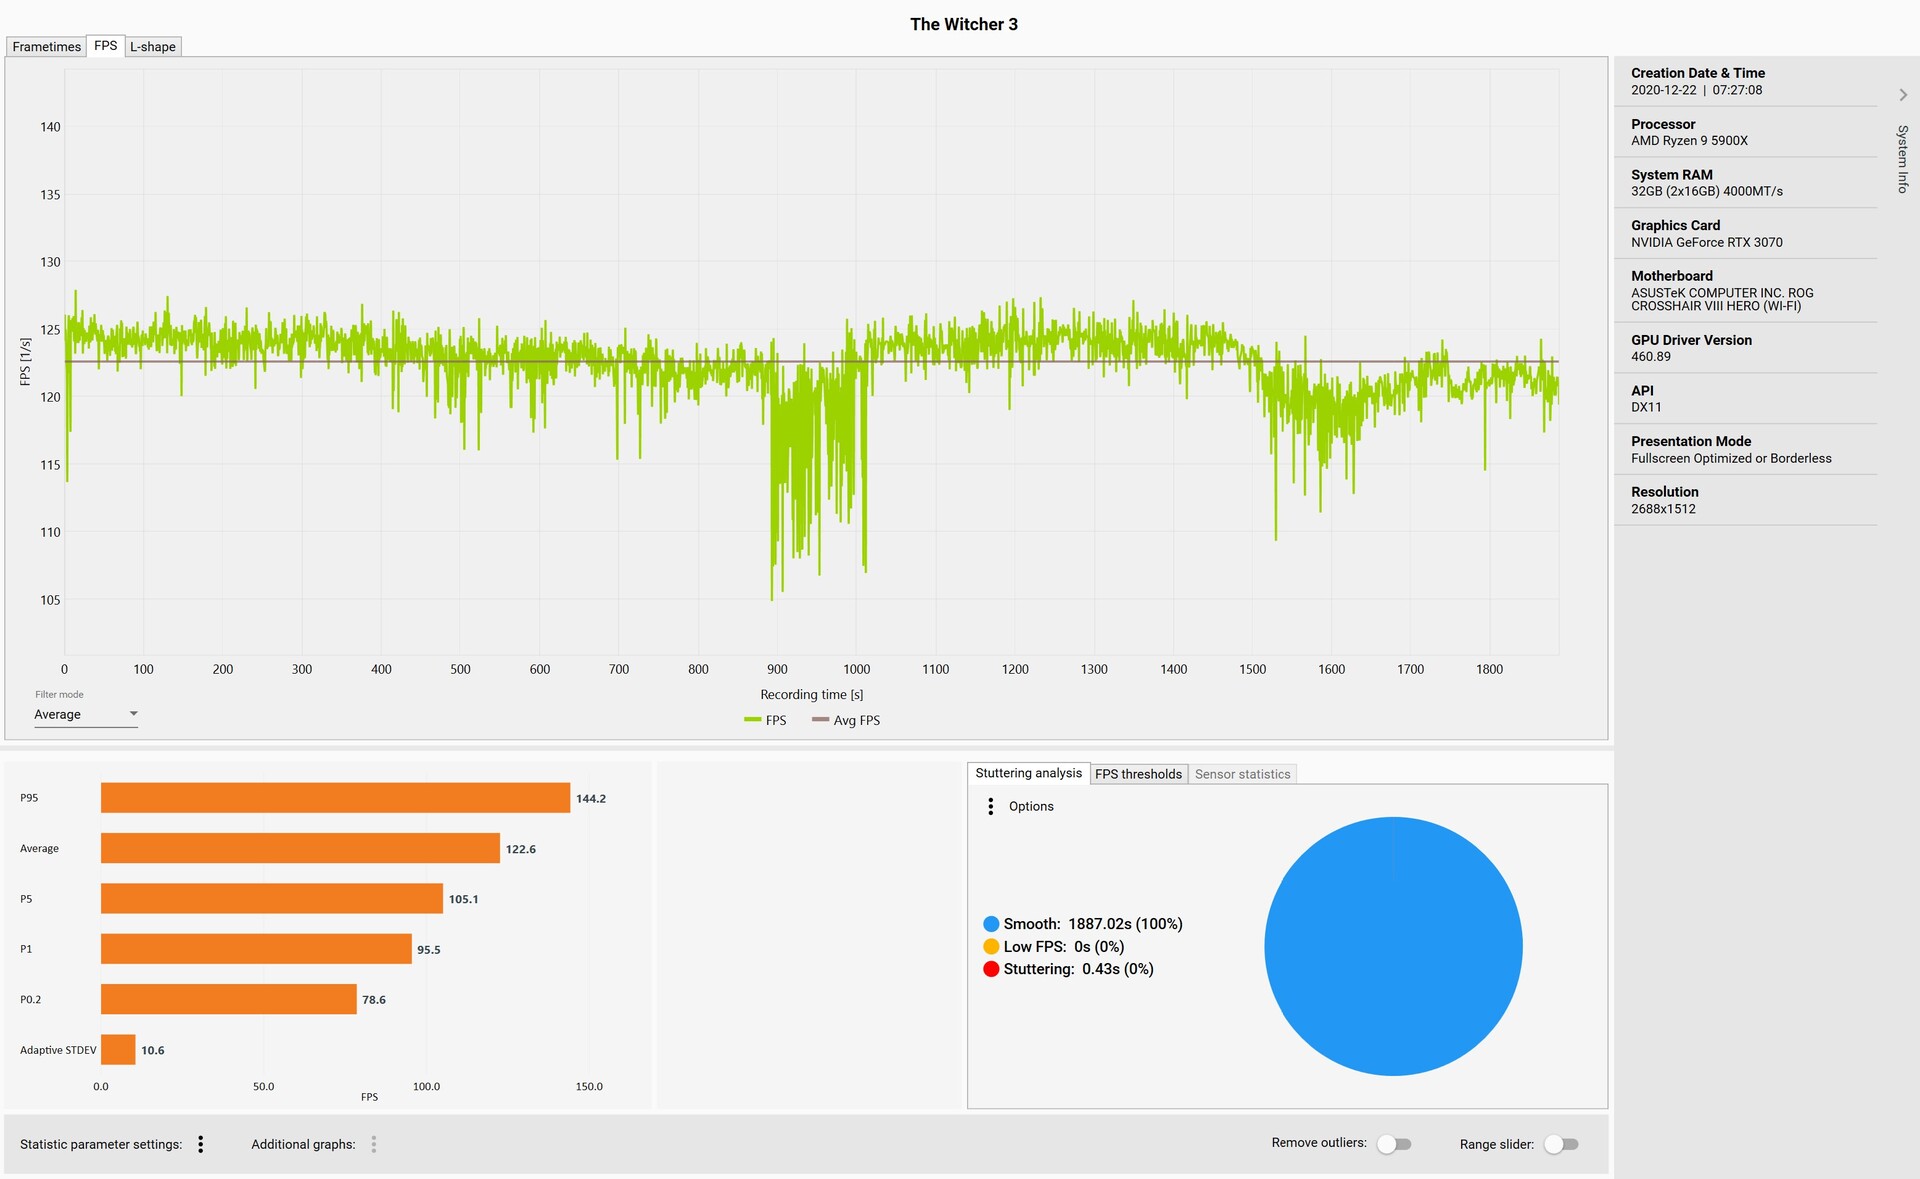Open Additional graphs three-dot menu
This screenshot has width=1920, height=1179.
pyautogui.click(x=374, y=1144)
